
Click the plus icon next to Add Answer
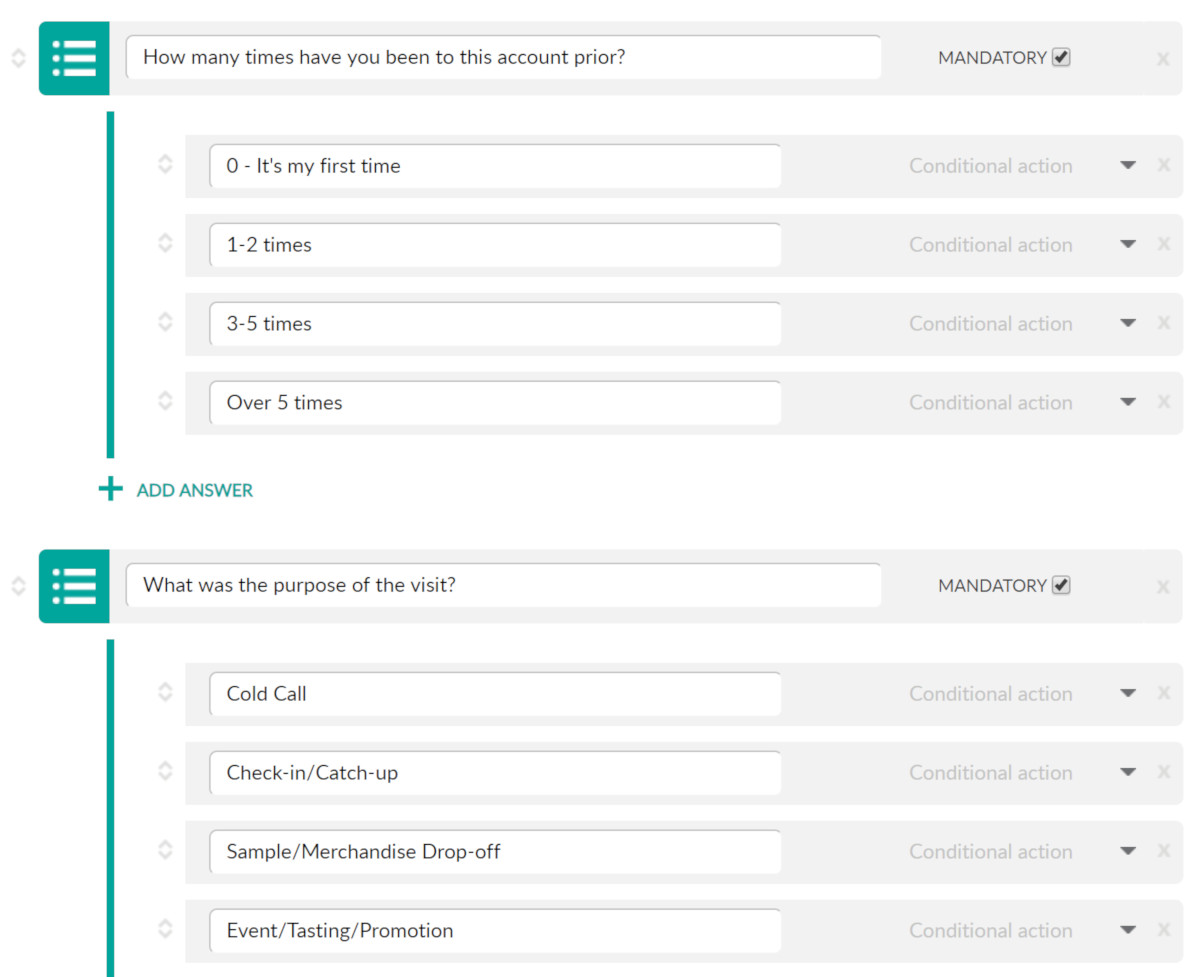[x=110, y=490]
